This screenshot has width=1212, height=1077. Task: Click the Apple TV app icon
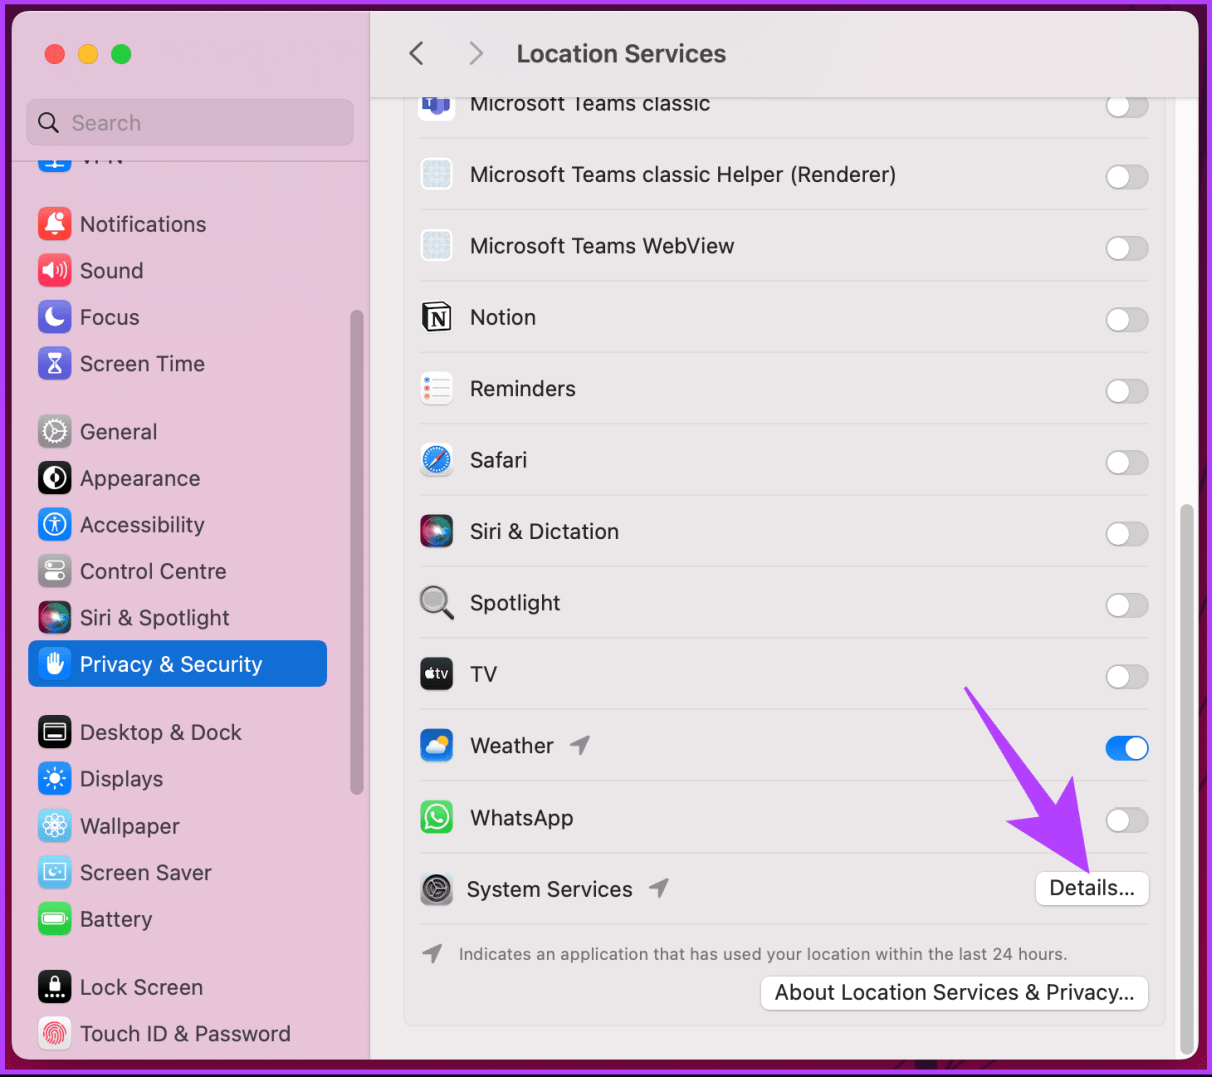tap(437, 674)
